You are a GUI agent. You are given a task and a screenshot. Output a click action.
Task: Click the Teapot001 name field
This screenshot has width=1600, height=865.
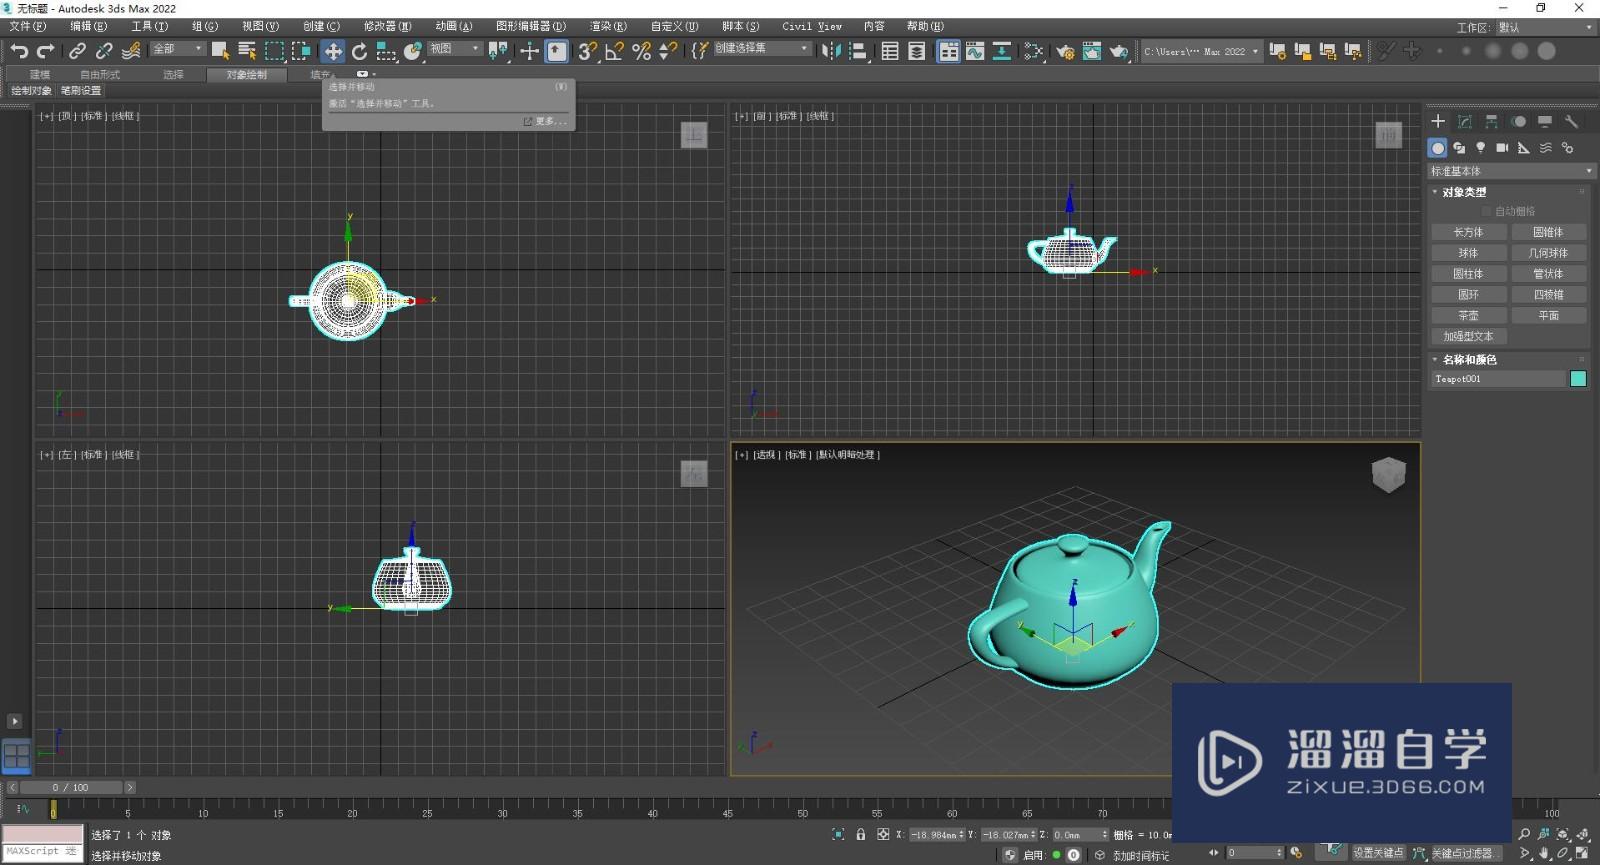point(1497,379)
